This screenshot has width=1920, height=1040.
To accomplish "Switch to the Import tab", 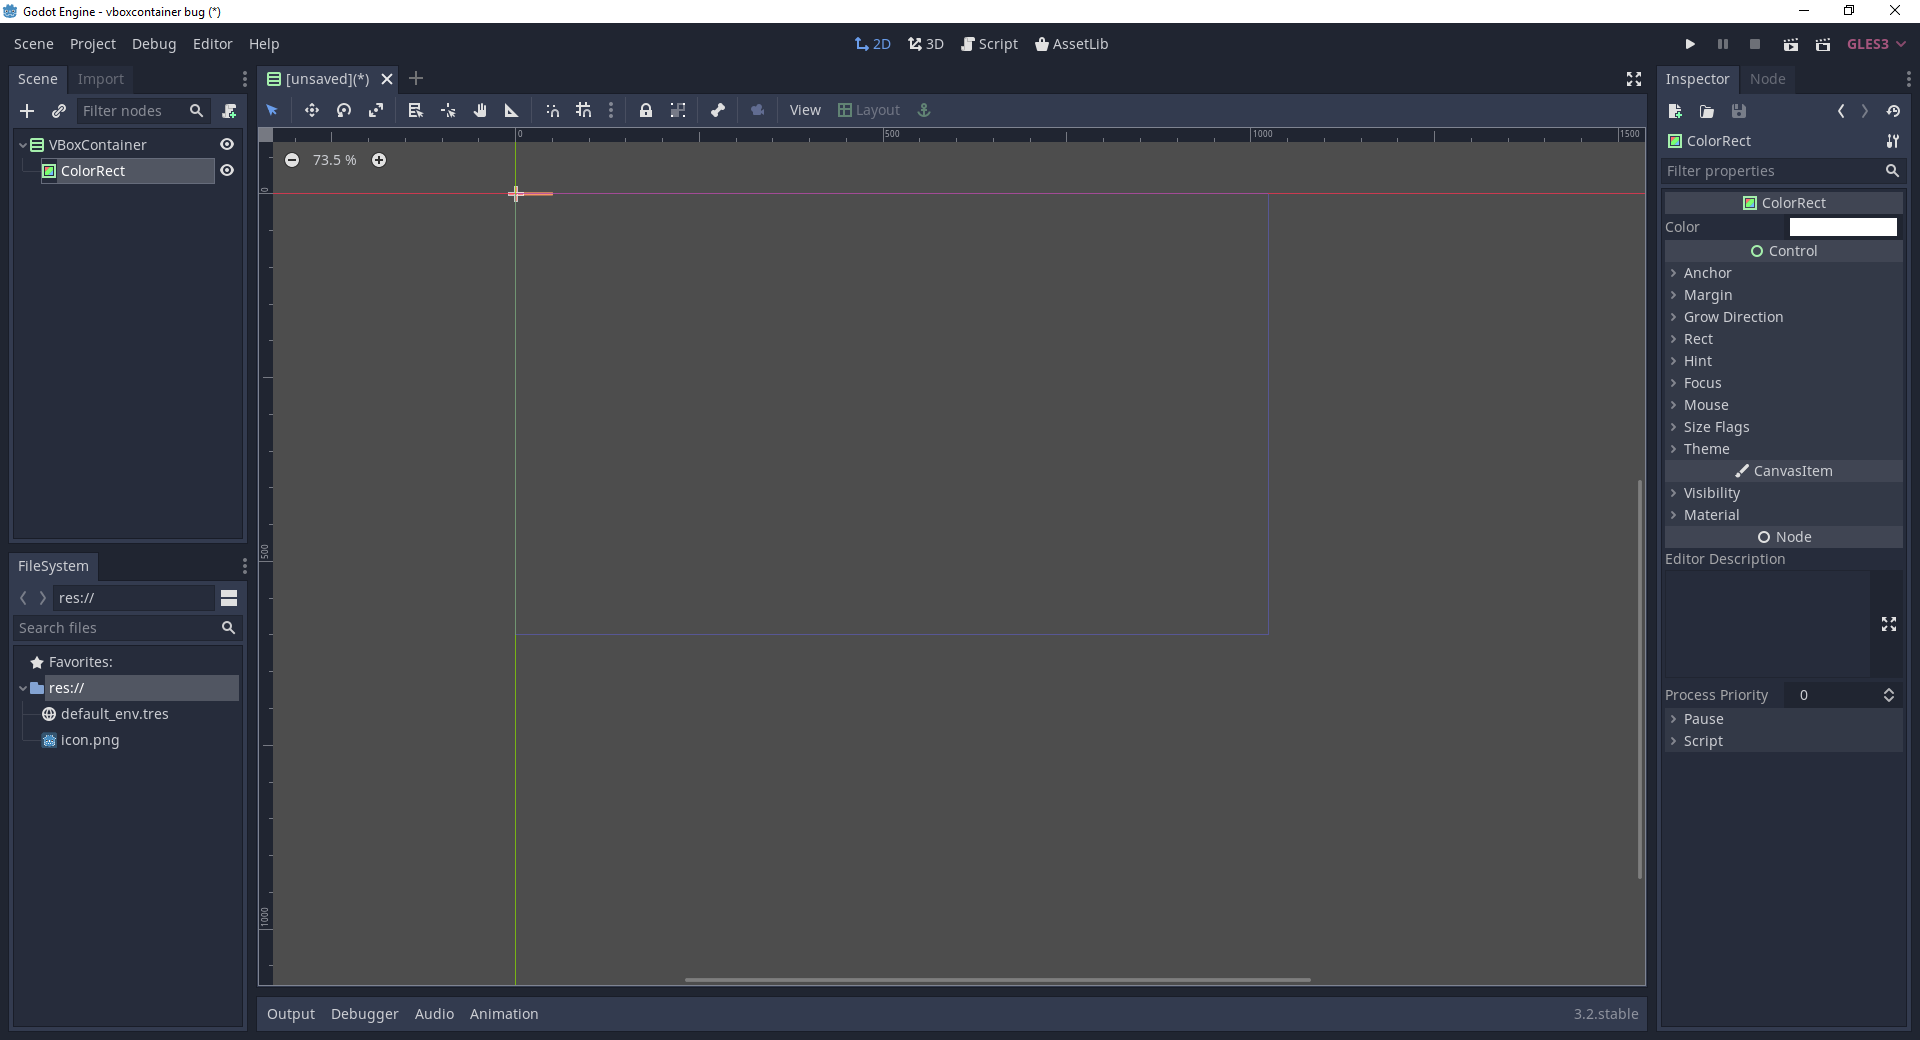I will pyautogui.click(x=100, y=79).
